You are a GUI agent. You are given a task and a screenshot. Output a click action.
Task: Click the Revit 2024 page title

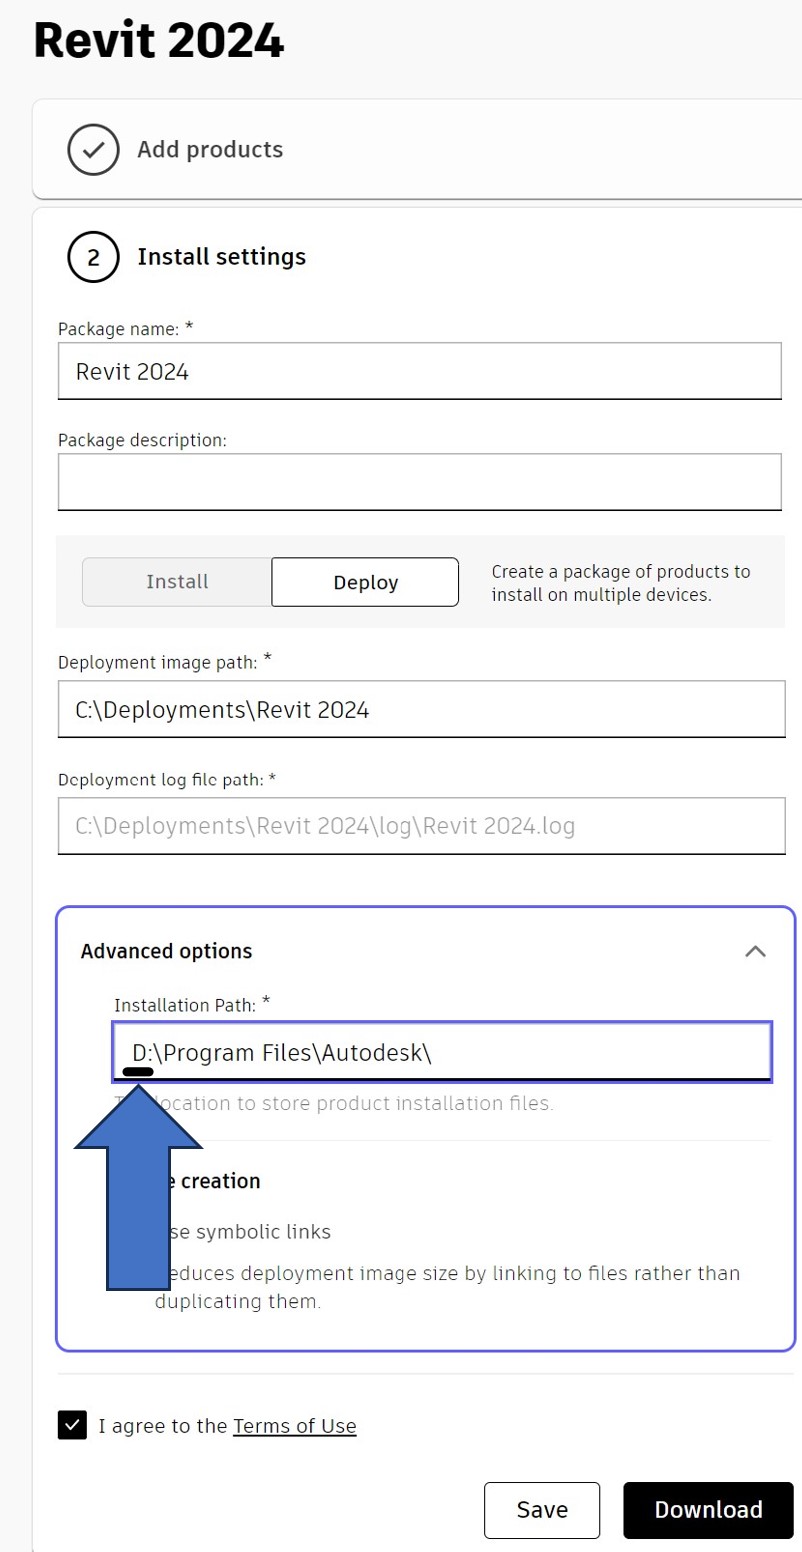(158, 40)
